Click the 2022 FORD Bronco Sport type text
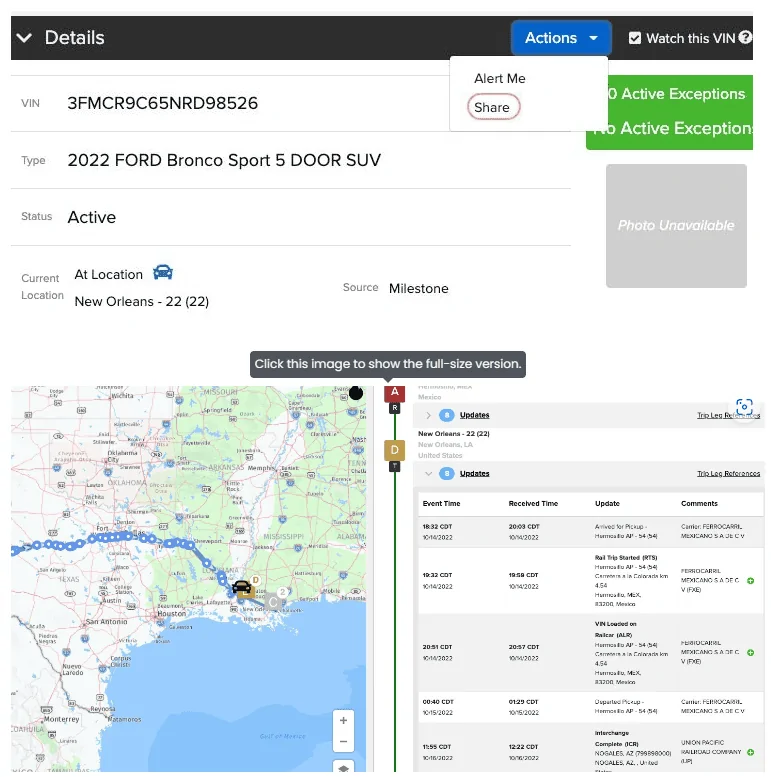 pos(224,160)
